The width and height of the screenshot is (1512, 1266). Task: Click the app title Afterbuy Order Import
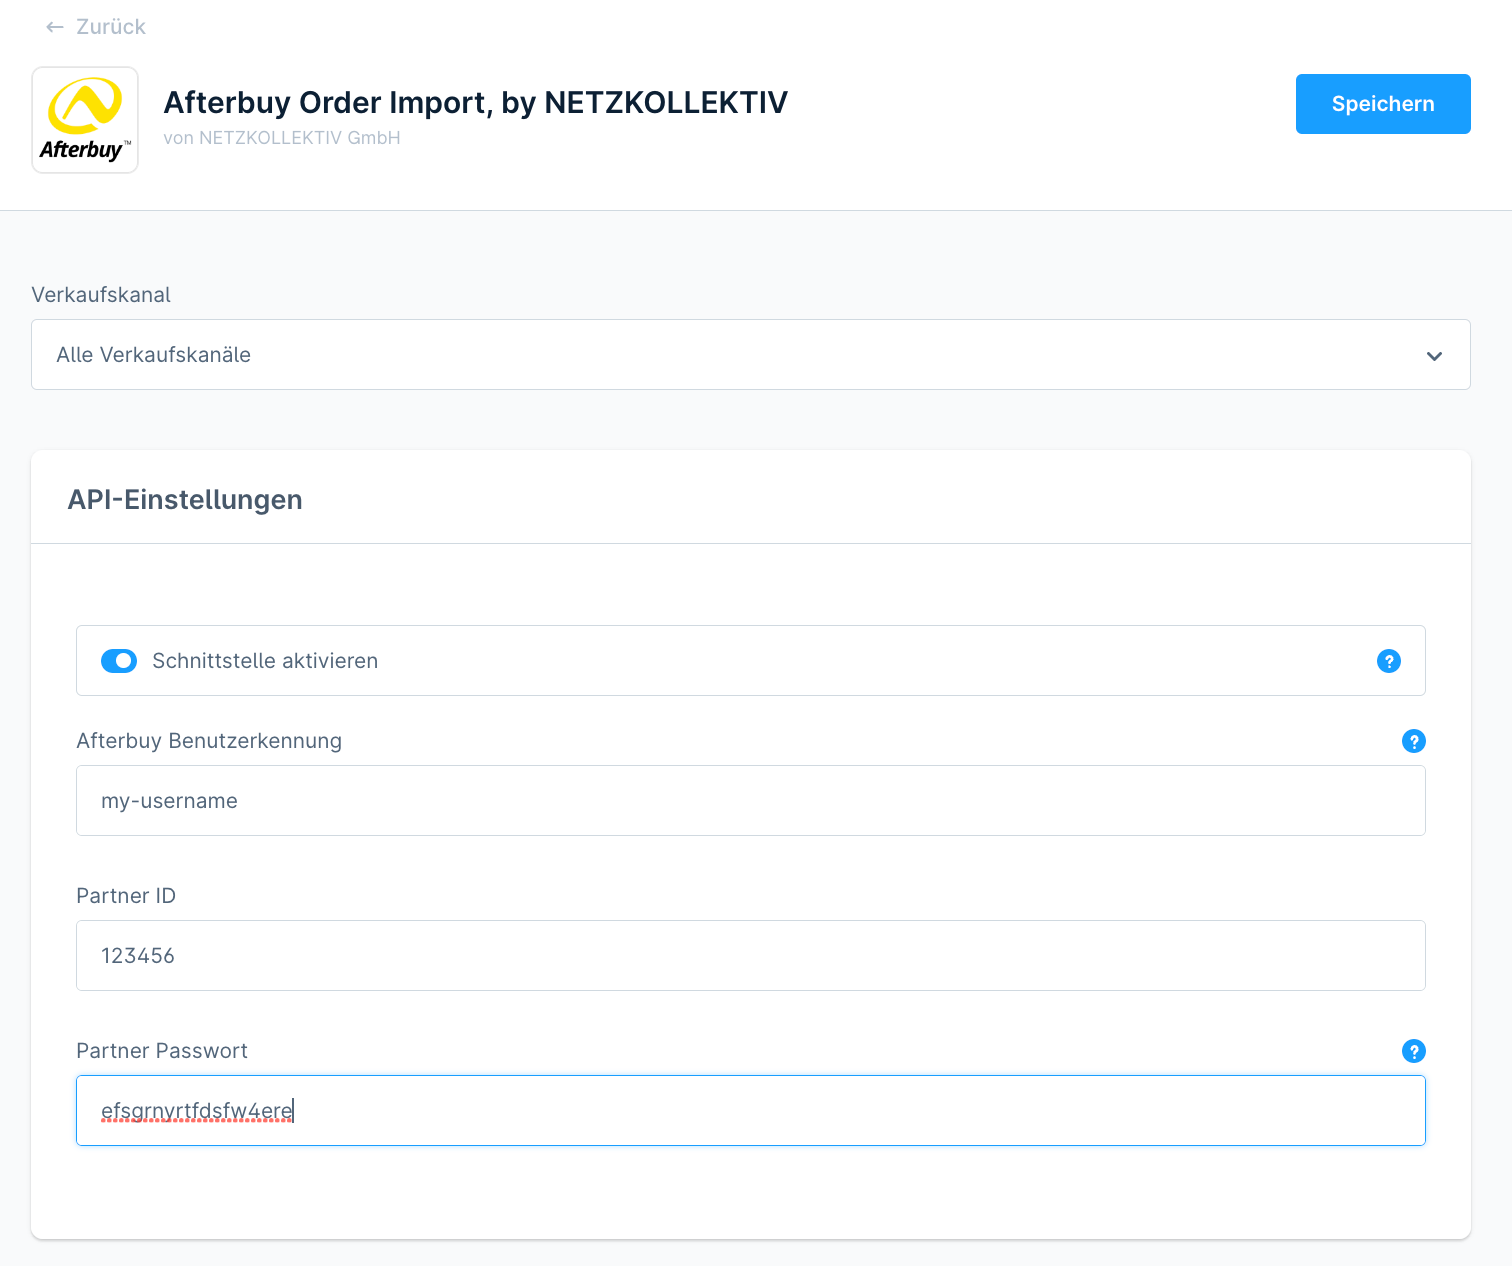[476, 102]
